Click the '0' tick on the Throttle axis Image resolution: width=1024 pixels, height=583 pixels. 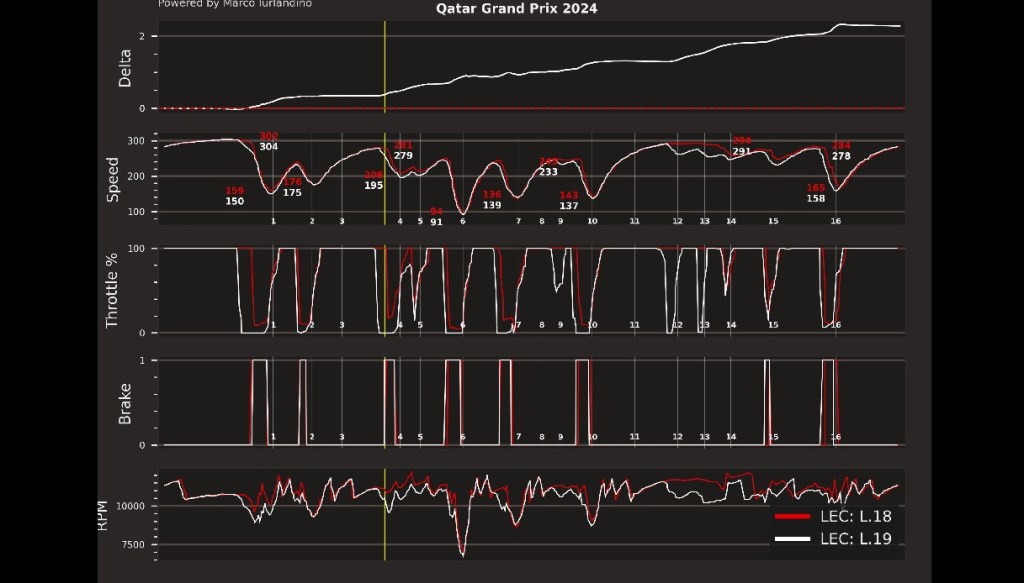(142, 333)
